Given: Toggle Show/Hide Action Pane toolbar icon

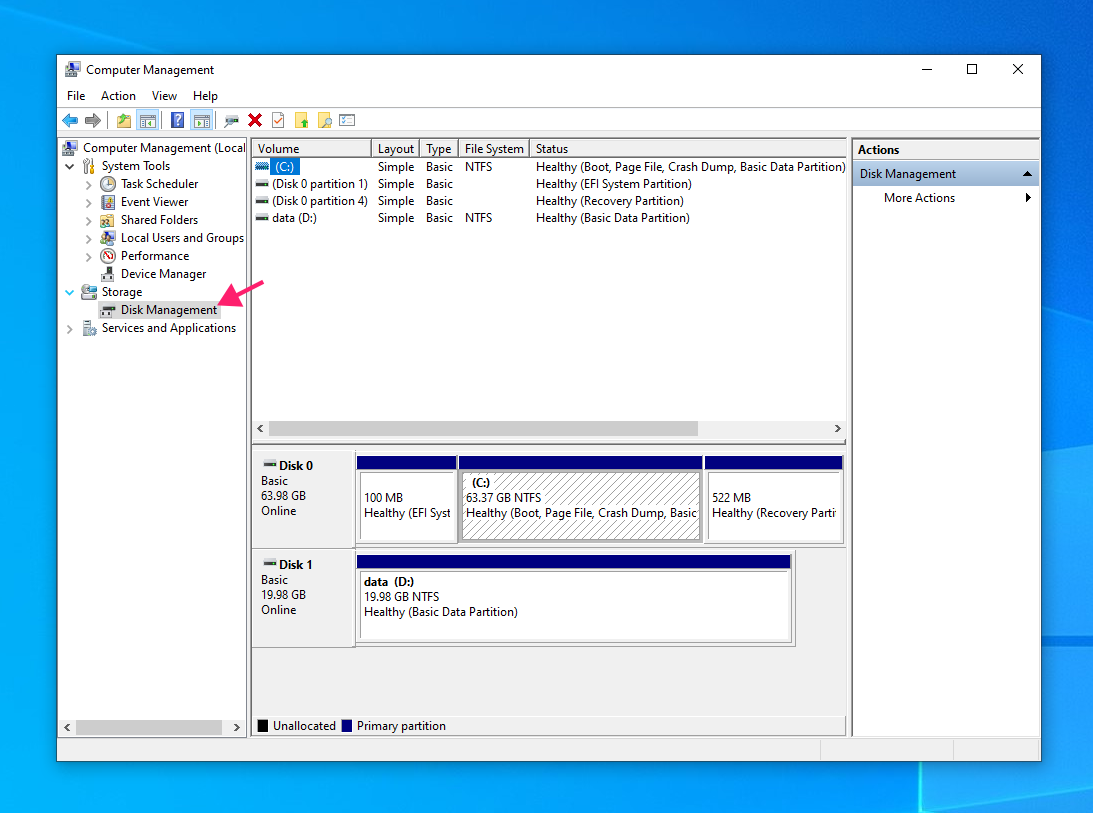Looking at the screenshot, I should point(202,121).
